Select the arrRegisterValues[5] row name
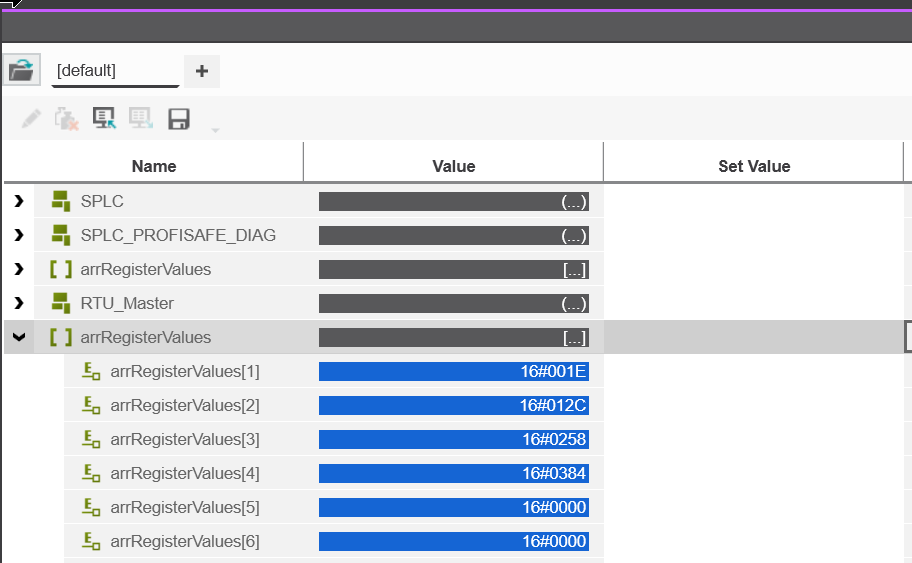 point(185,507)
